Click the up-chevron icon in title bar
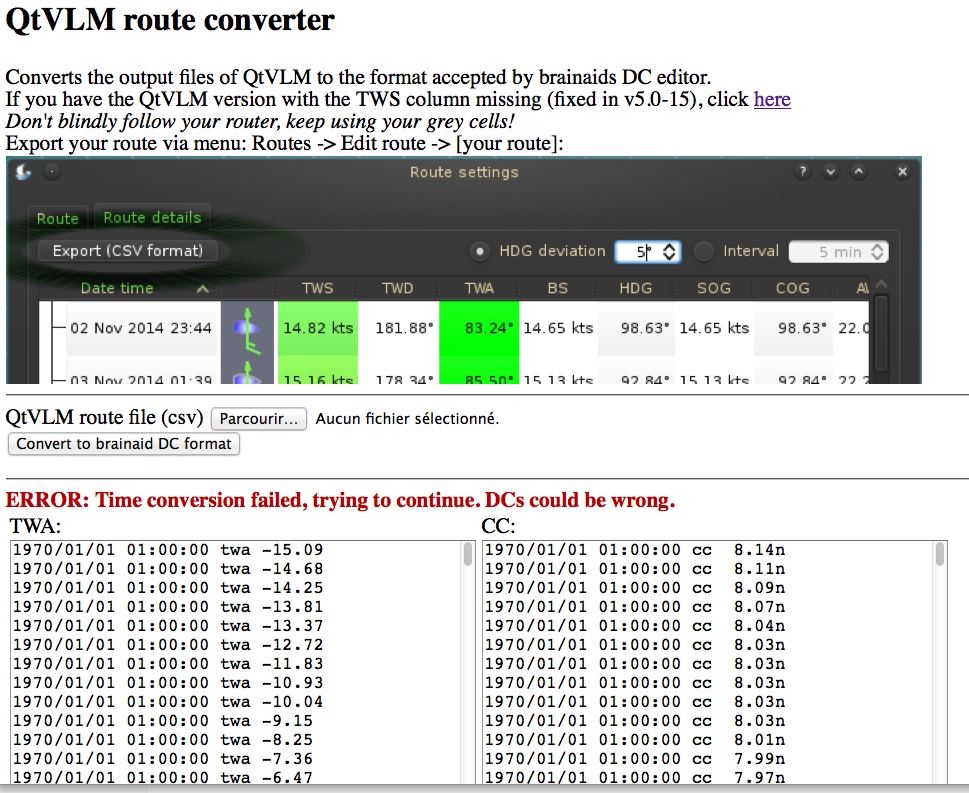 [858, 172]
